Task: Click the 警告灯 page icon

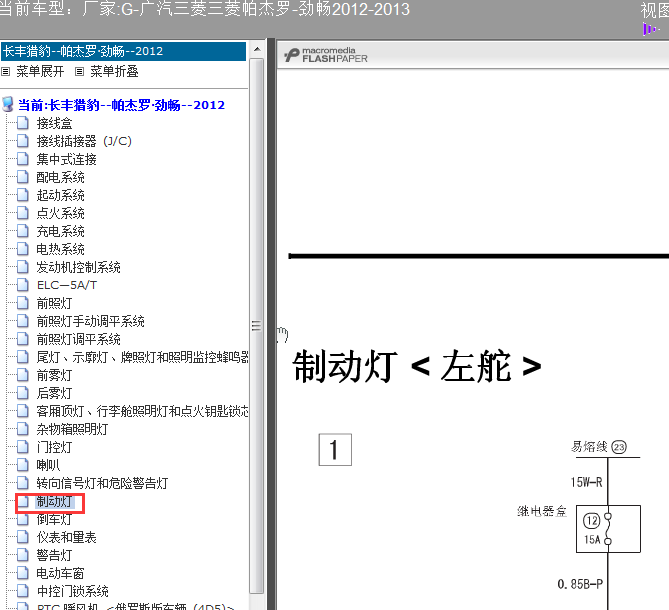Action: [x=23, y=555]
